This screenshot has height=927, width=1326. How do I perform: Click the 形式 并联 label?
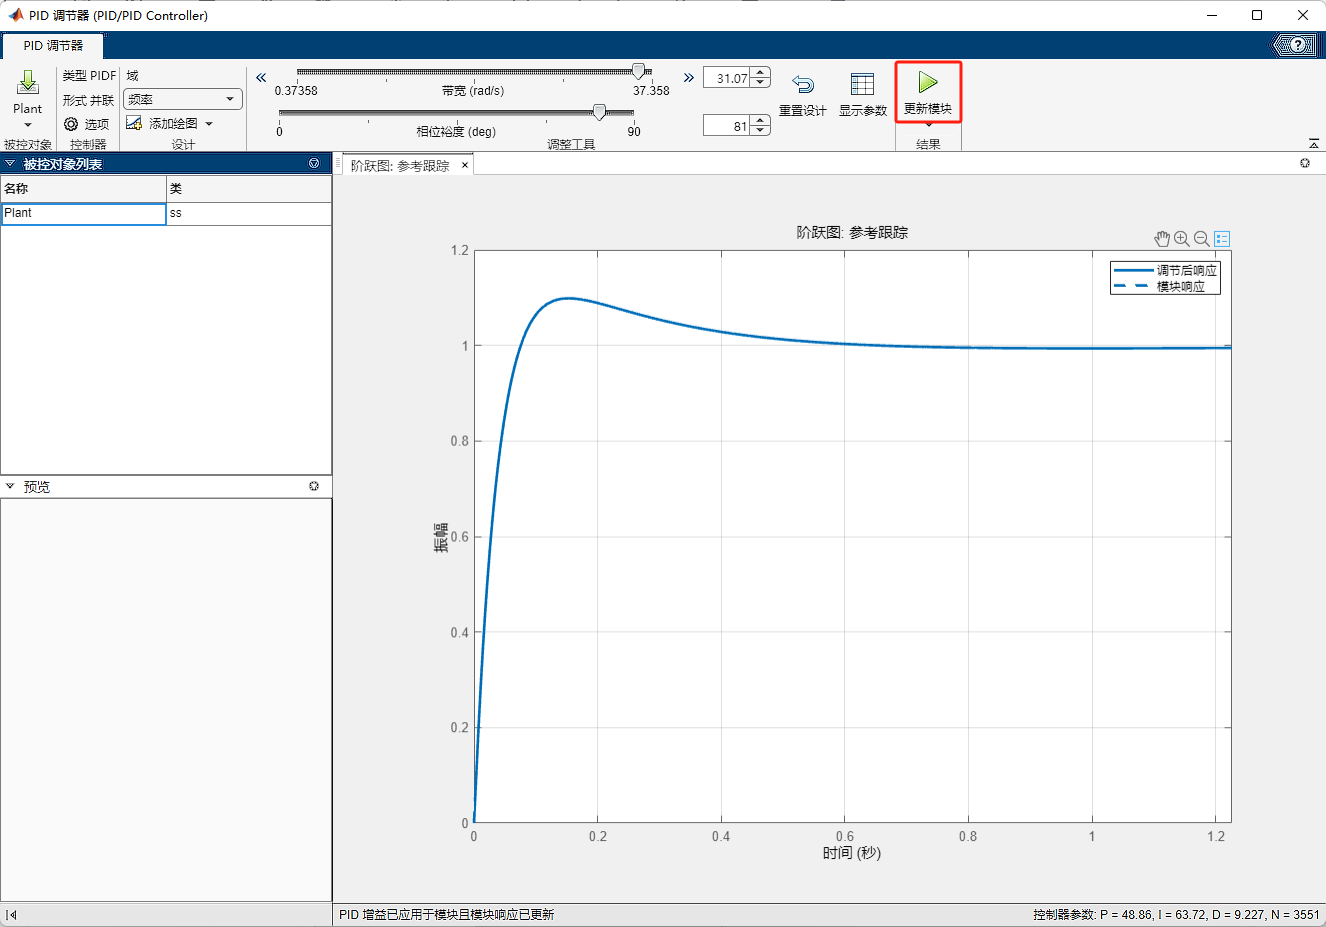pyautogui.click(x=88, y=100)
